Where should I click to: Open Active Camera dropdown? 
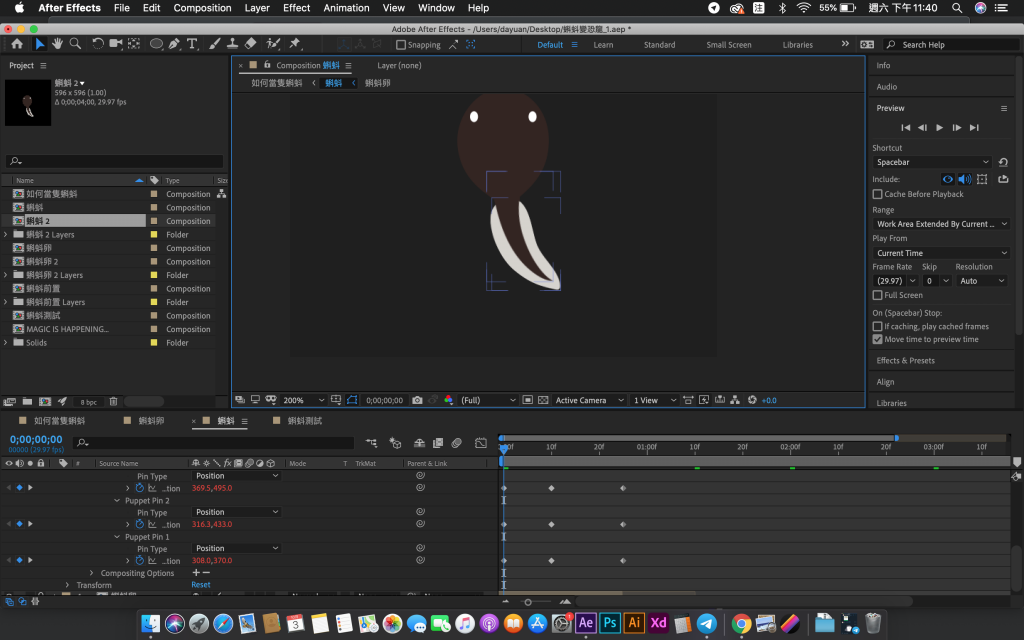pyautogui.click(x=590, y=400)
